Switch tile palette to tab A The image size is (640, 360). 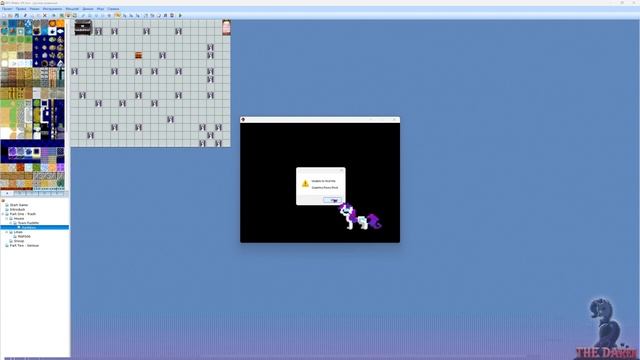click(7, 193)
